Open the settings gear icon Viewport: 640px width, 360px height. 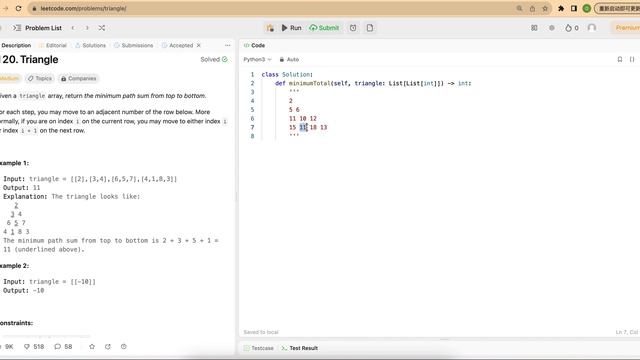point(552,28)
